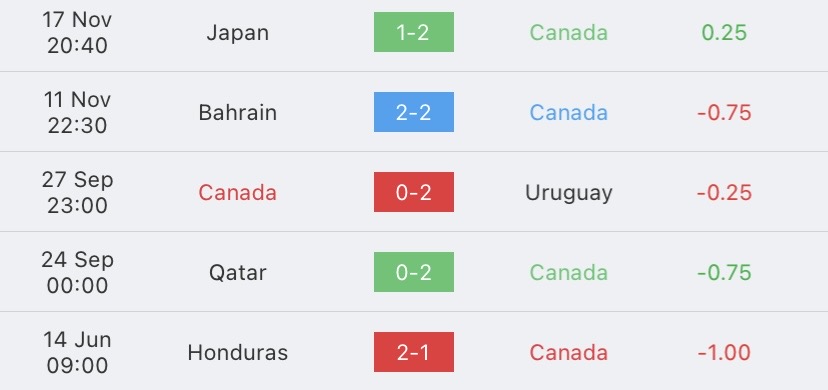This screenshot has height=390, width=828.
Task: Open the red 0-2 Canada-Uruguay score
Action: [413, 192]
